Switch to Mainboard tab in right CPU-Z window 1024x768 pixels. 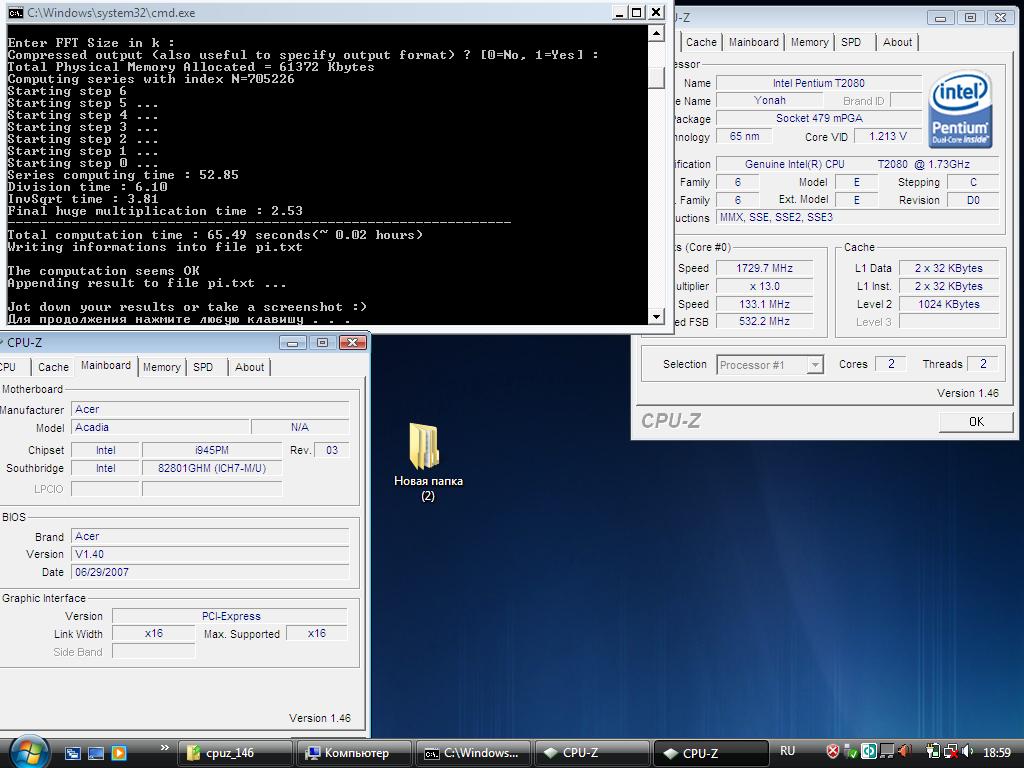(x=754, y=42)
